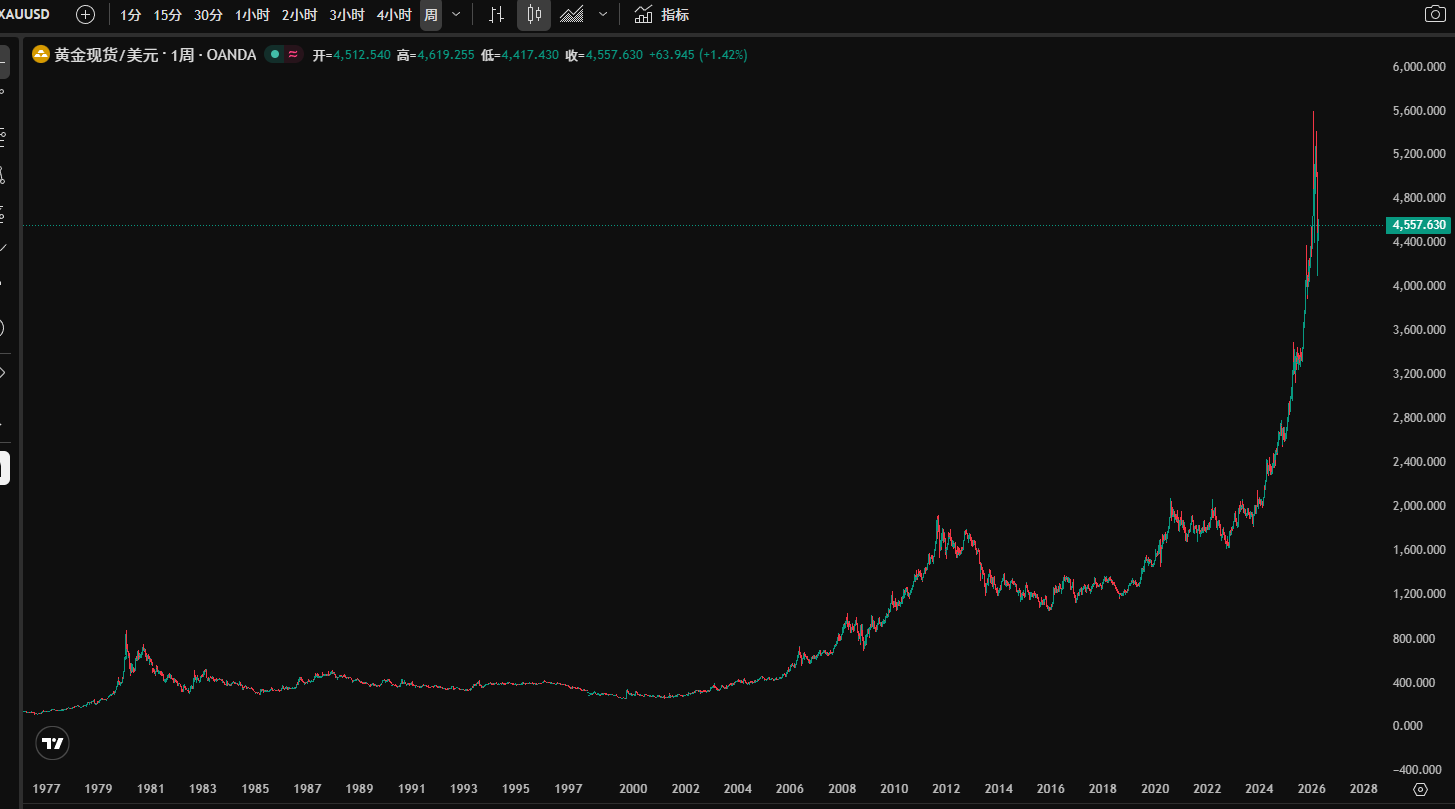1455x809 pixels.
Task: Open chart settings gear at bottom right
Action: (1420, 789)
